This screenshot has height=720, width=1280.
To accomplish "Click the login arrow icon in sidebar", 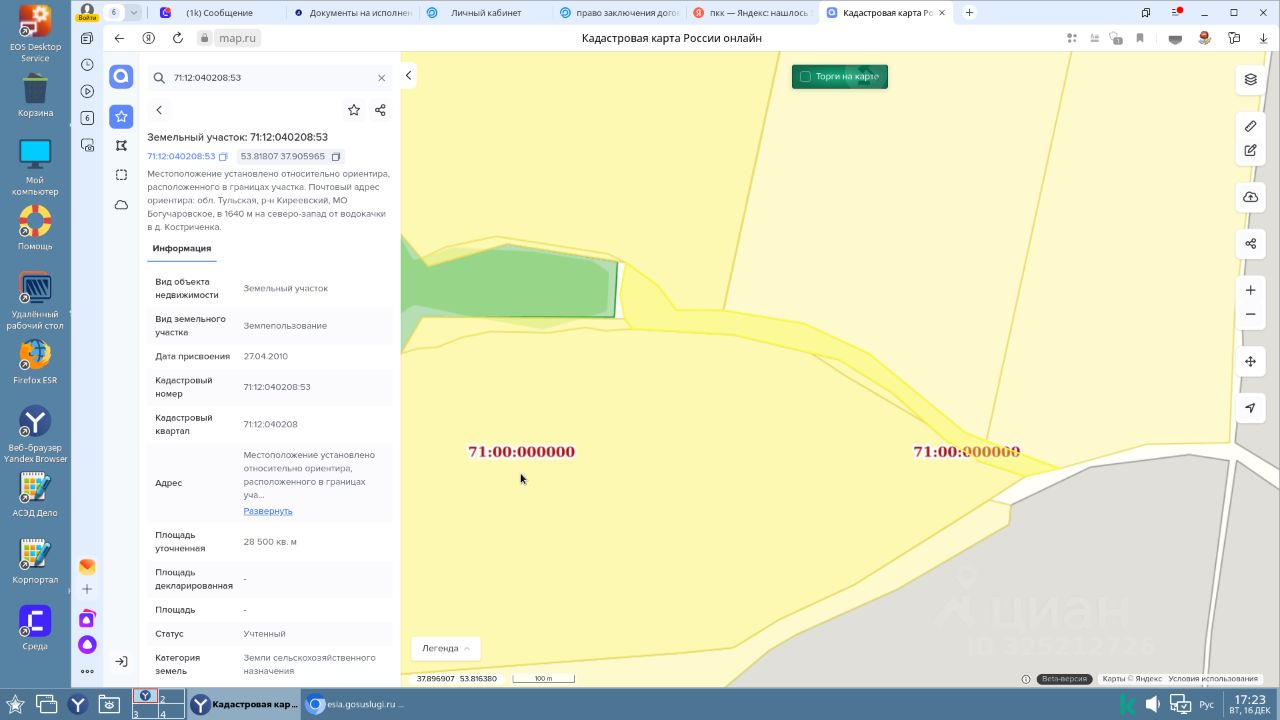I will tap(121, 661).
